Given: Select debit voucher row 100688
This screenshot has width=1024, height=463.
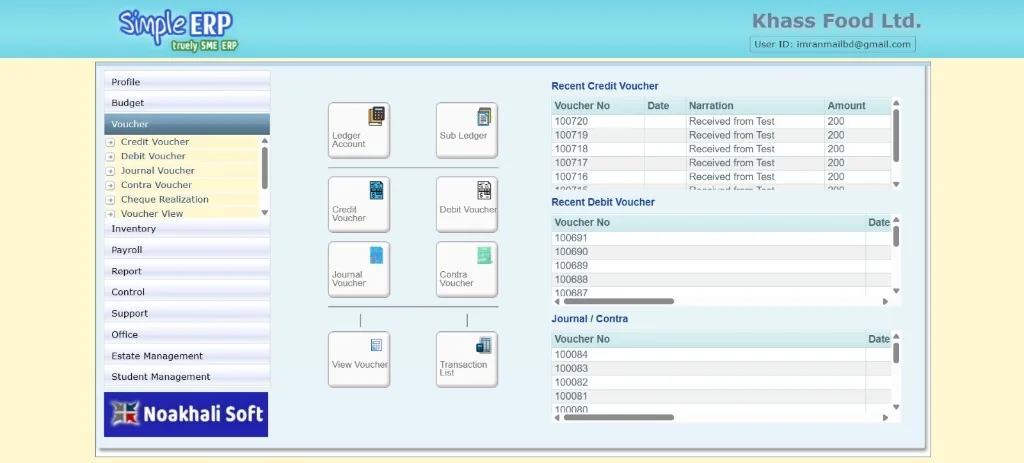Looking at the screenshot, I should pyautogui.click(x=721, y=279).
